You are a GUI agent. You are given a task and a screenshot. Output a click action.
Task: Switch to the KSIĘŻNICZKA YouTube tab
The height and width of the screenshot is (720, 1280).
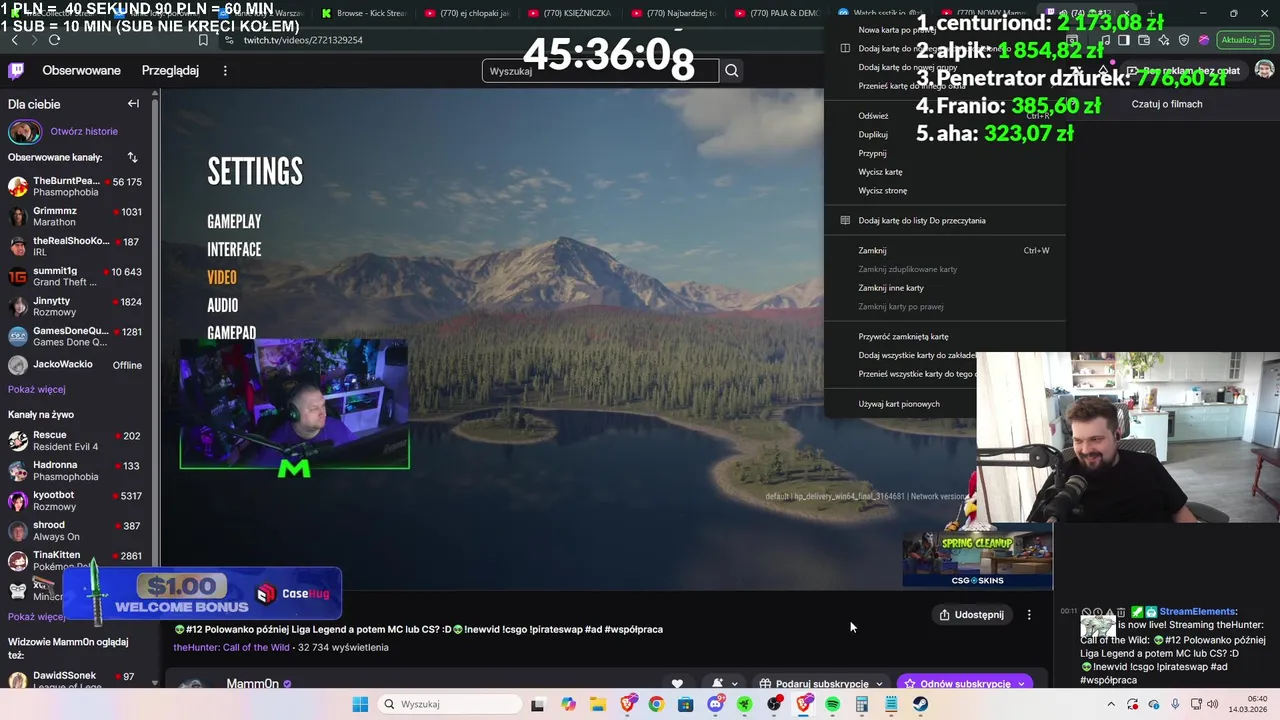tap(570, 14)
